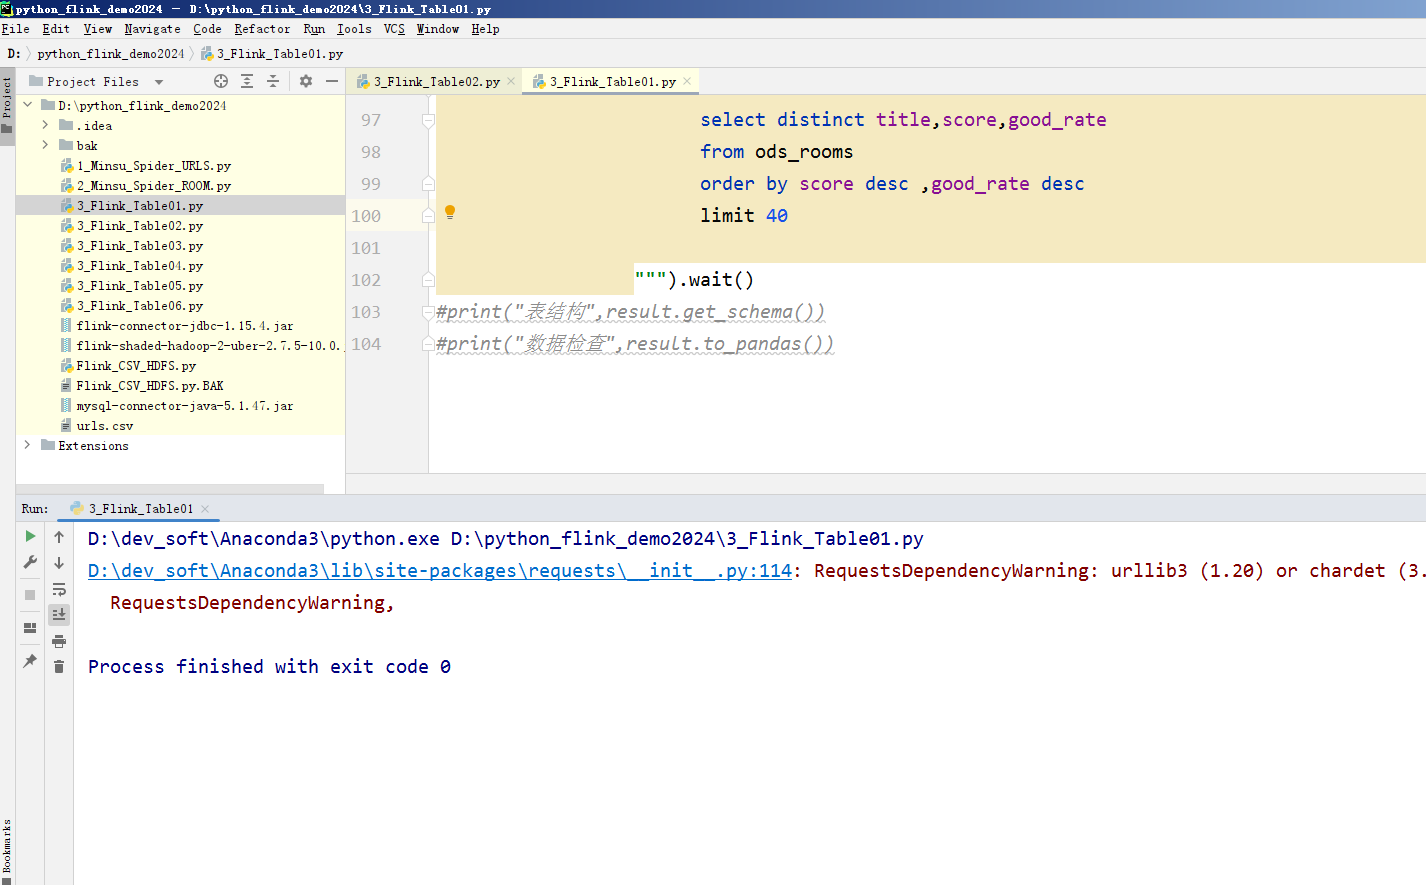The image size is (1426, 885).
Task: Click fold marker at line 102
Action: (x=428, y=279)
